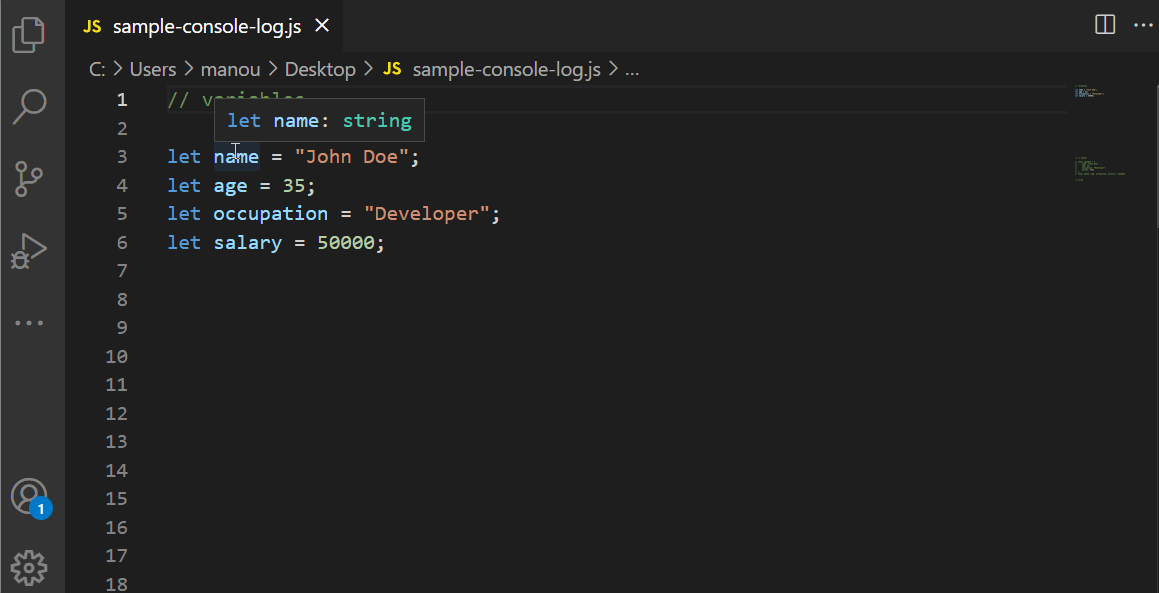
Task: Click the manou breadcrumb item
Action: (x=230, y=69)
